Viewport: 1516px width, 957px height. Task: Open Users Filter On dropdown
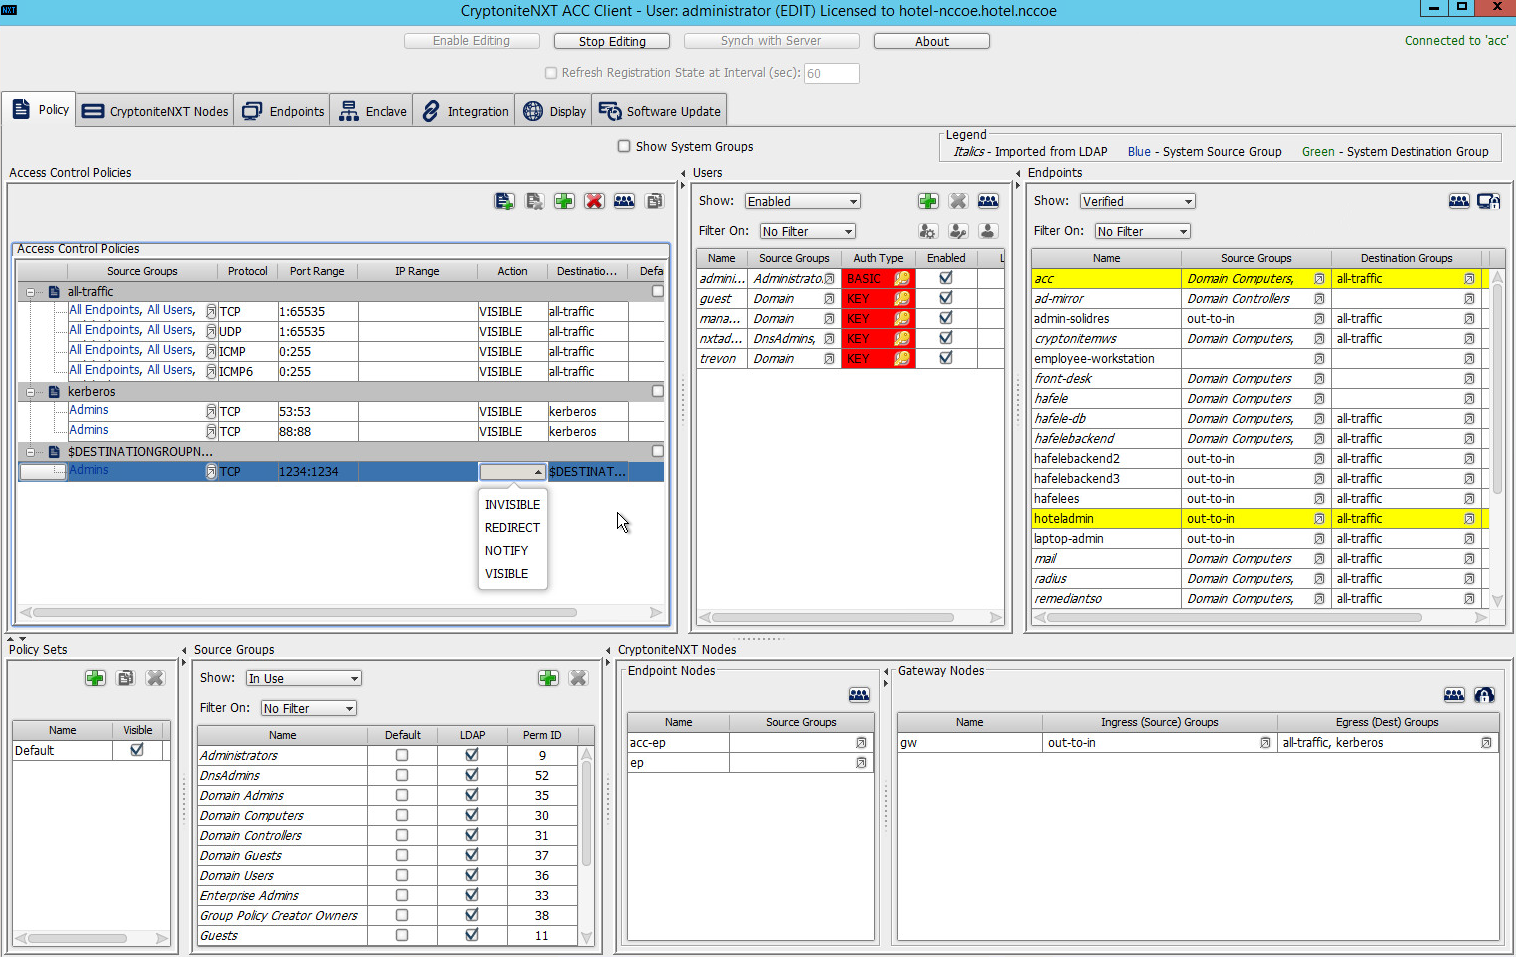pos(807,231)
